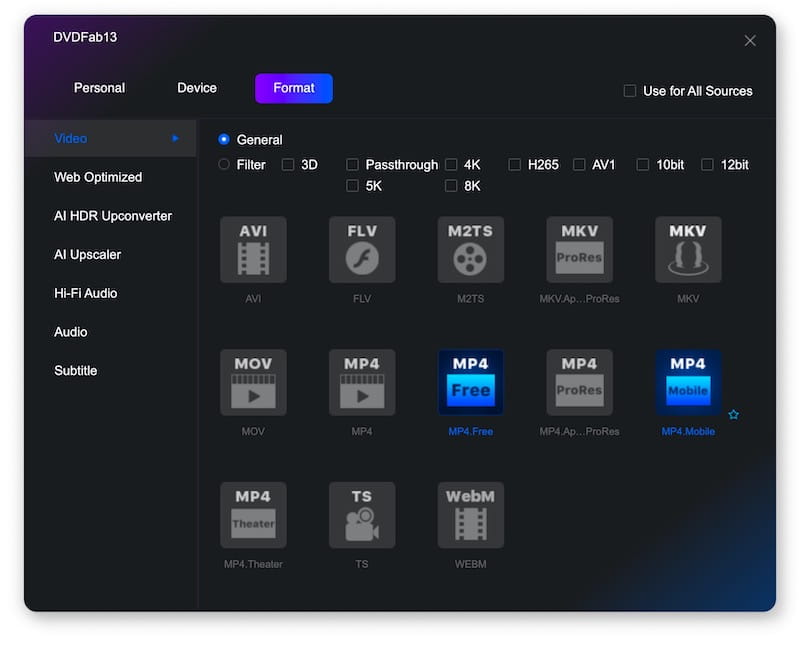Image resolution: width=800 pixels, height=645 pixels.
Task: Select the TS format icon
Action: pos(362,515)
